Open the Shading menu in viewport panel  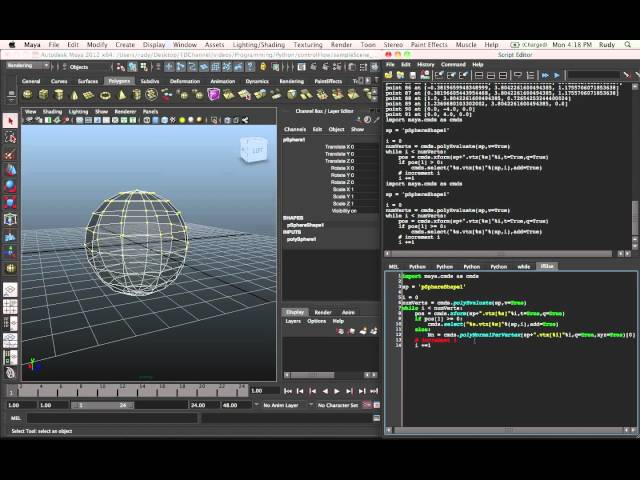click(x=52, y=111)
